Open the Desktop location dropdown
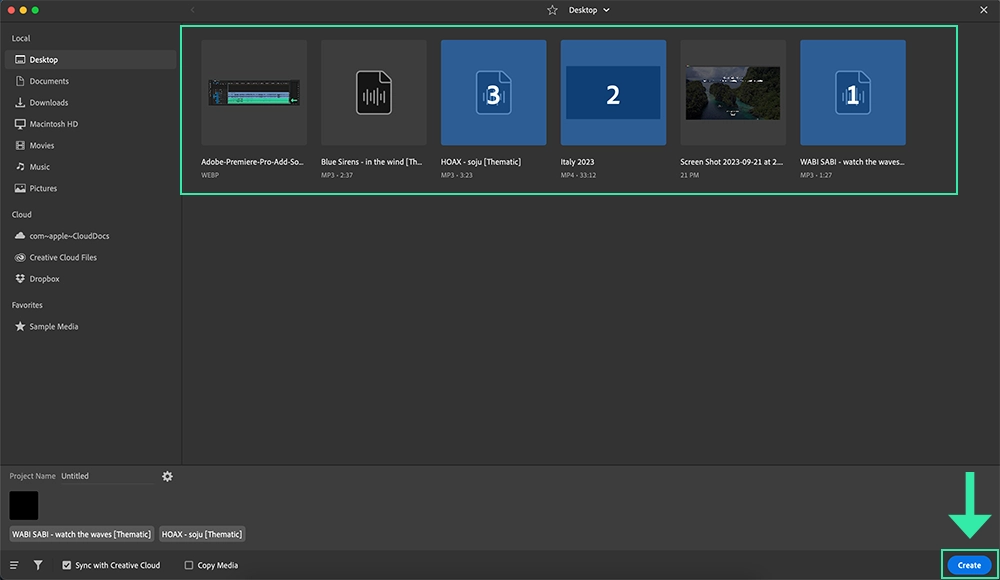1000x580 pixels. (x=588, y=10)
